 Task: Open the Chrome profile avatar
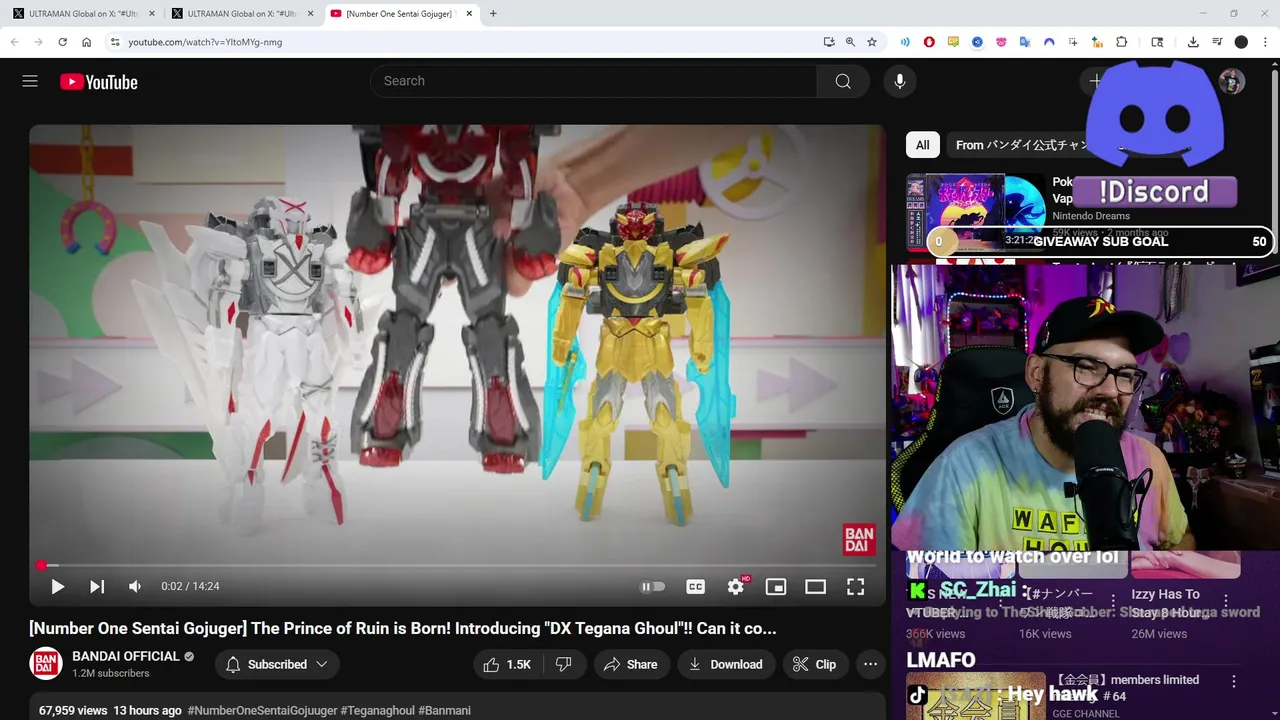[x=1241, y=42]
